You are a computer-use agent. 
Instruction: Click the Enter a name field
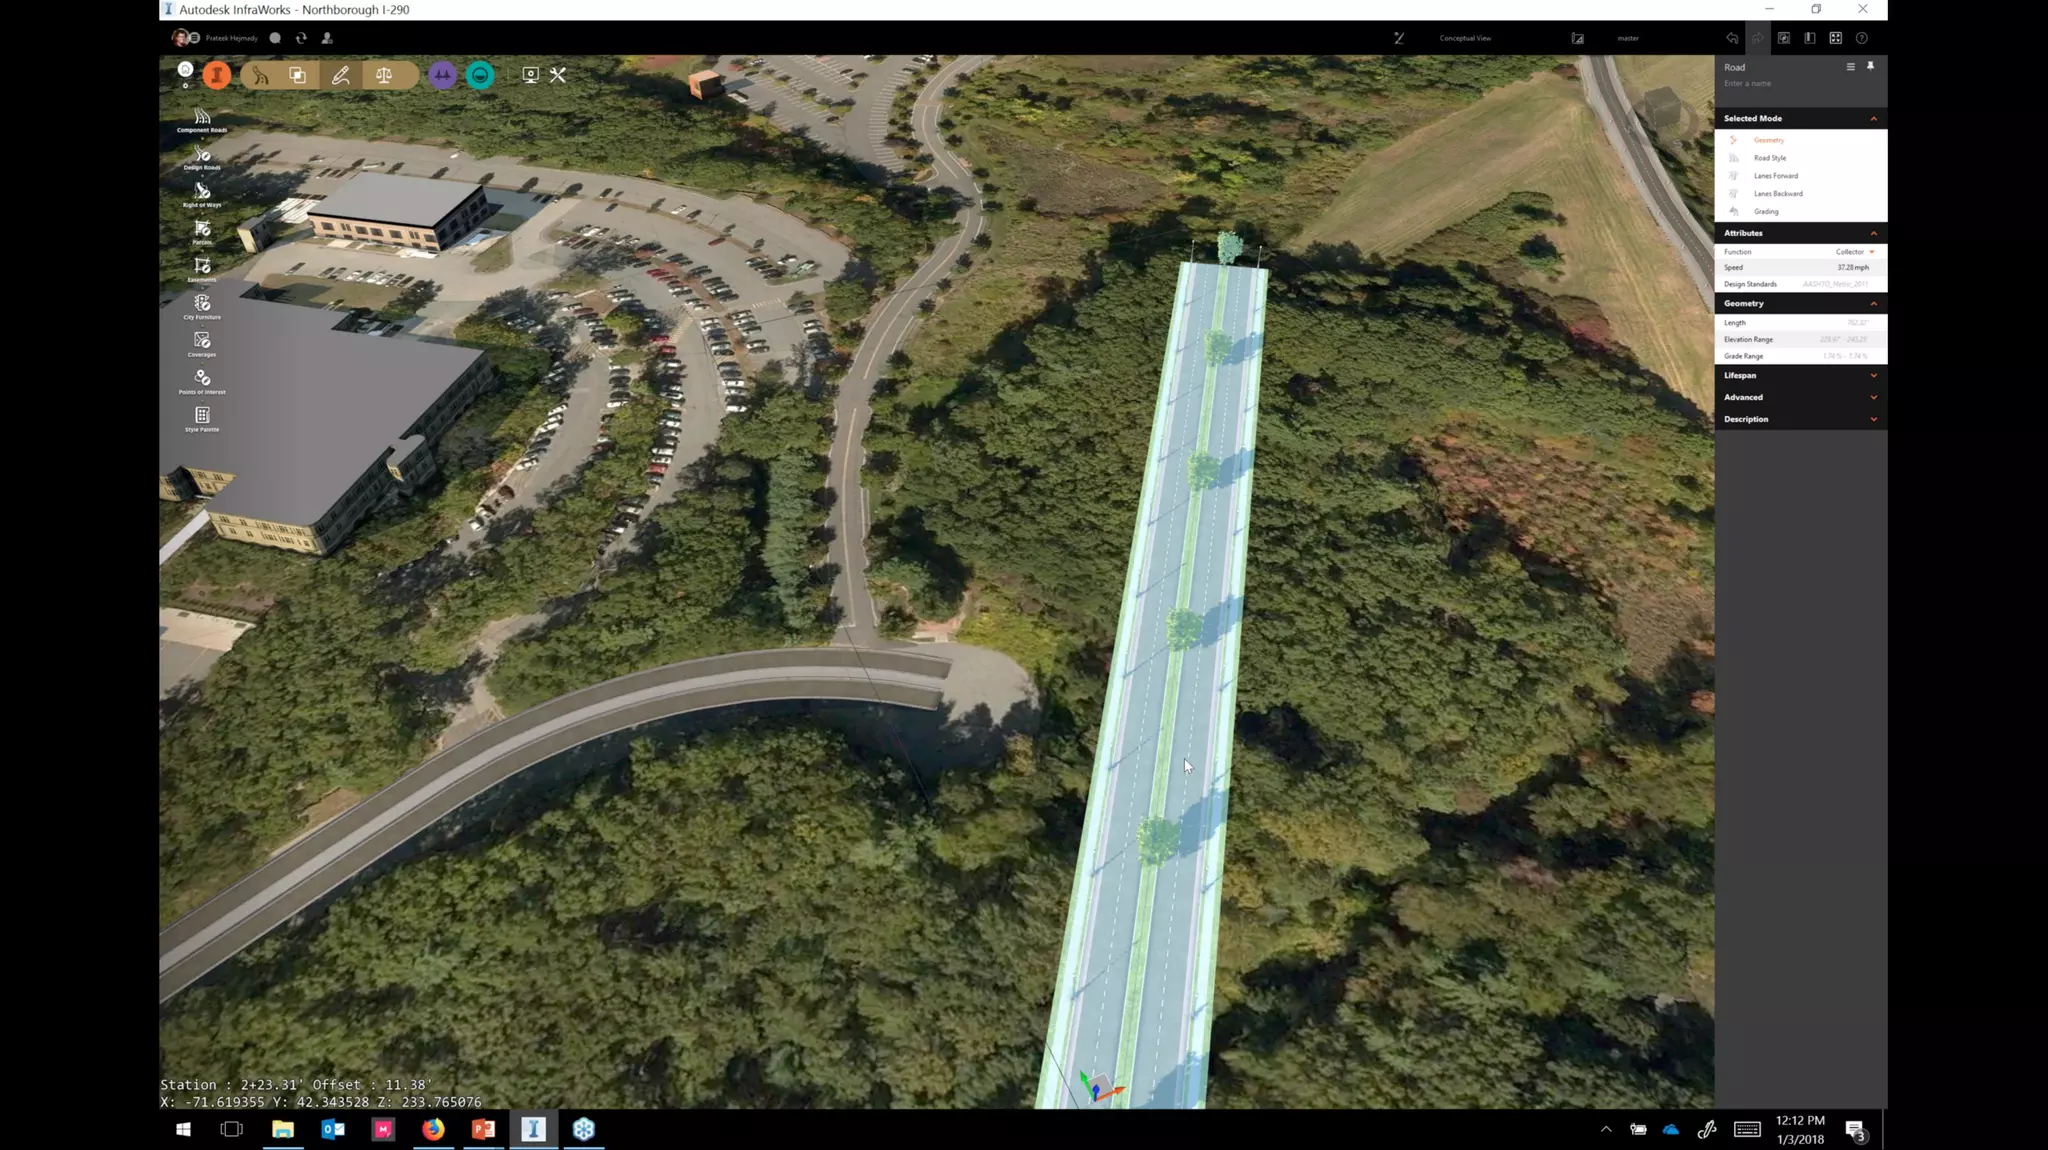[x=1747, y=83]
